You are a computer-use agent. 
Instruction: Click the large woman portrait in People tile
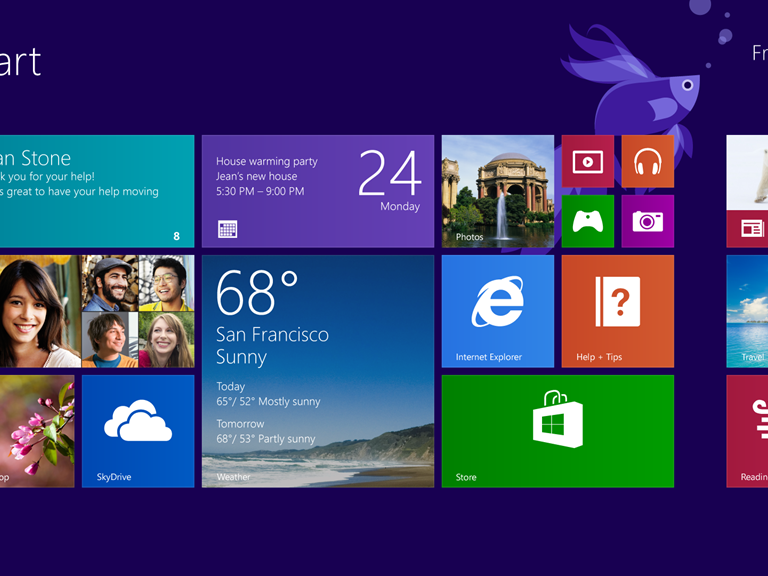tap(40, 311)
